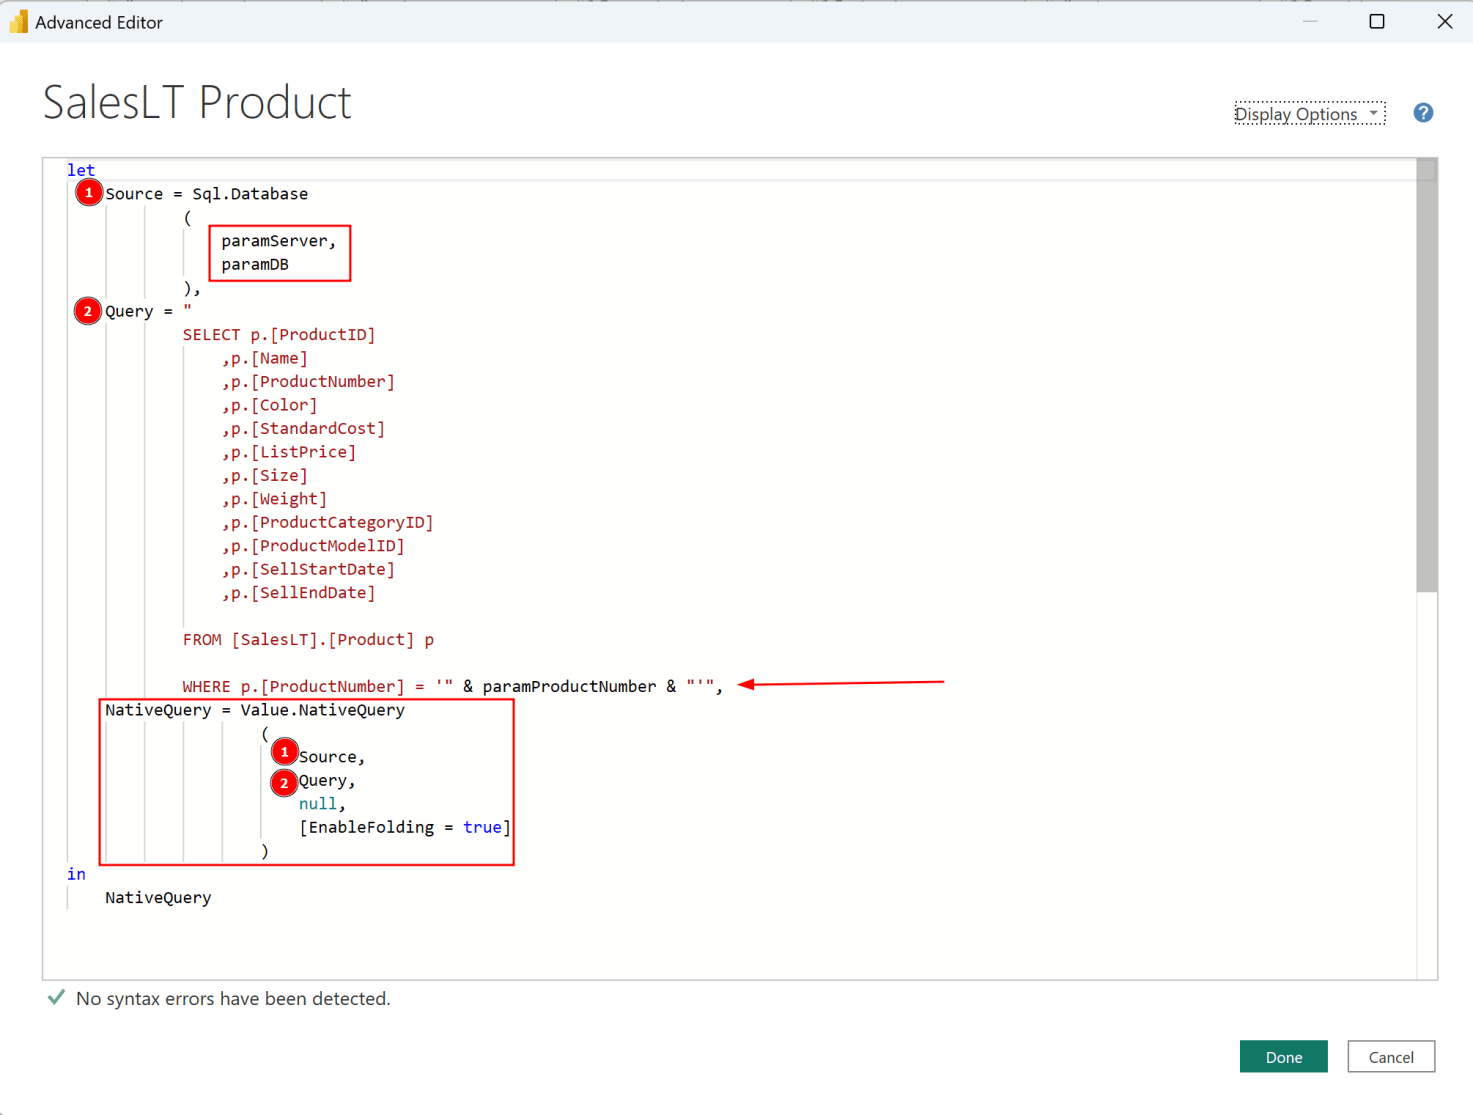Click the ',p.[StandardCost]' line
Screen dimensions: 1473x1115
[x=303, y=429]
